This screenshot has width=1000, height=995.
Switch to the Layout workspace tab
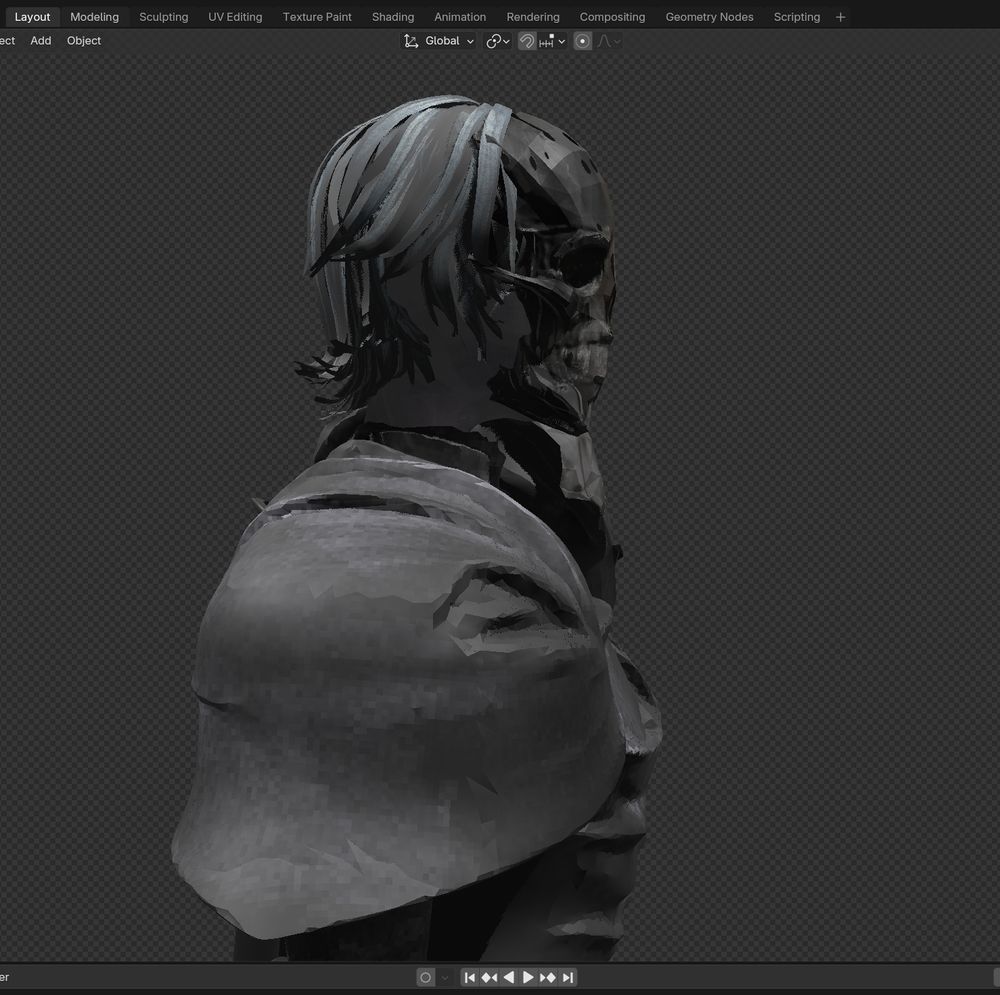(x=32, y=17)
